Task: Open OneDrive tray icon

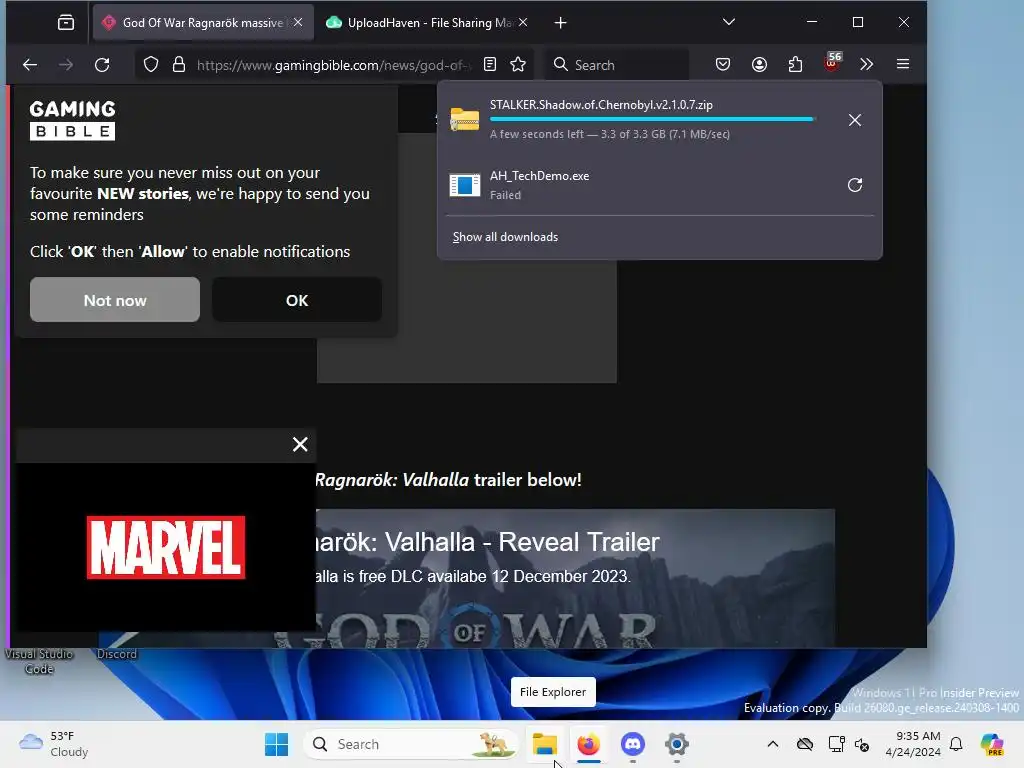Action: 805,744
